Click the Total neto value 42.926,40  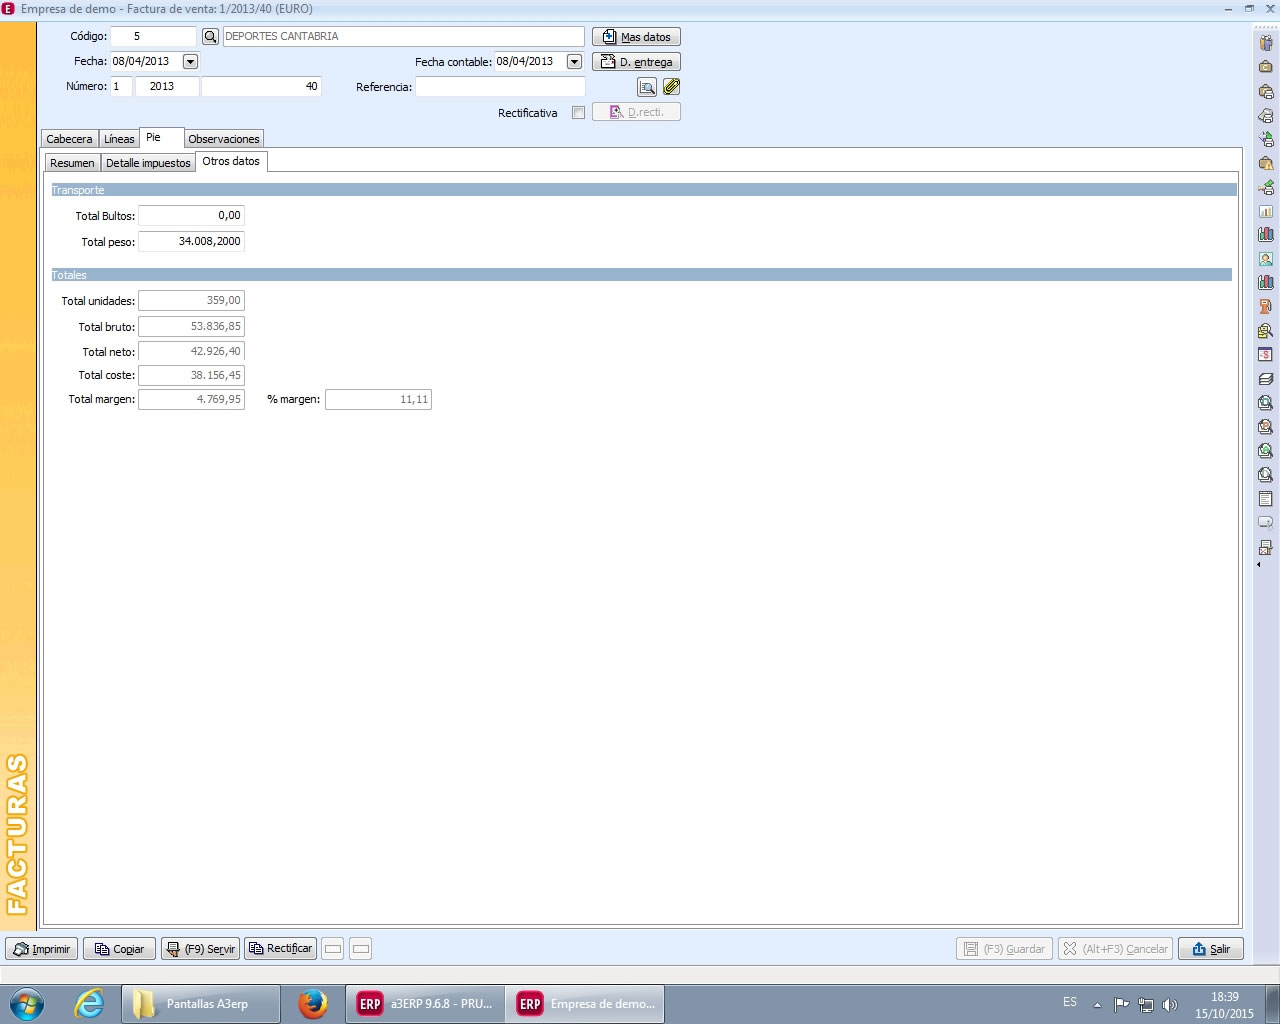[191, 352]
